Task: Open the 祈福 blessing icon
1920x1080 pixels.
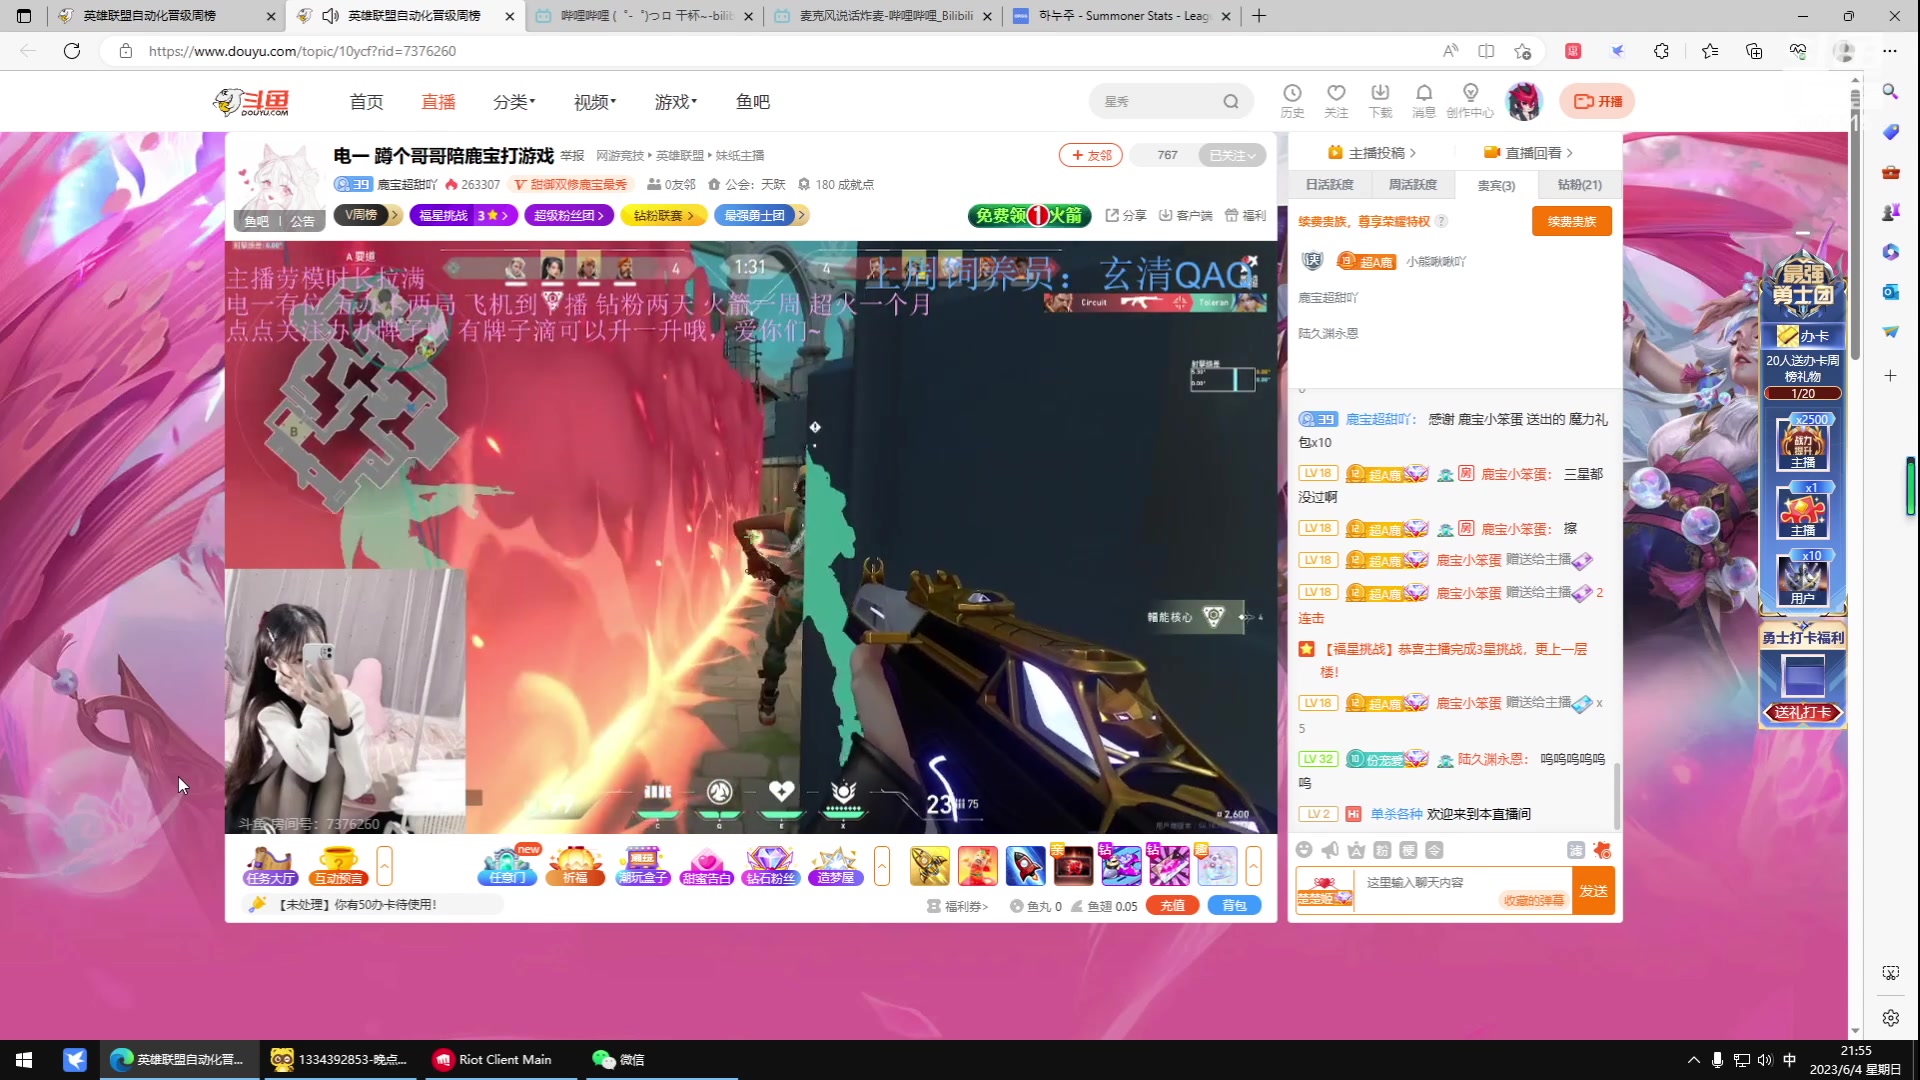Action: (x=575, y=866)
